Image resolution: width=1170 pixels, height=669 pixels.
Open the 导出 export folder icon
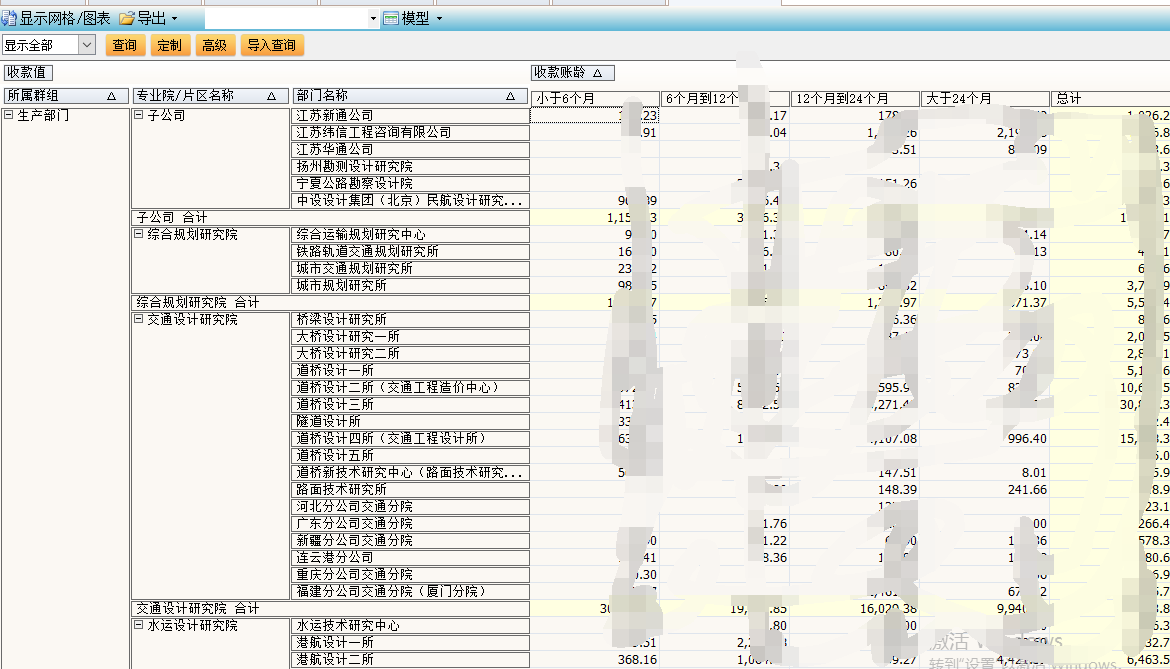126,19
